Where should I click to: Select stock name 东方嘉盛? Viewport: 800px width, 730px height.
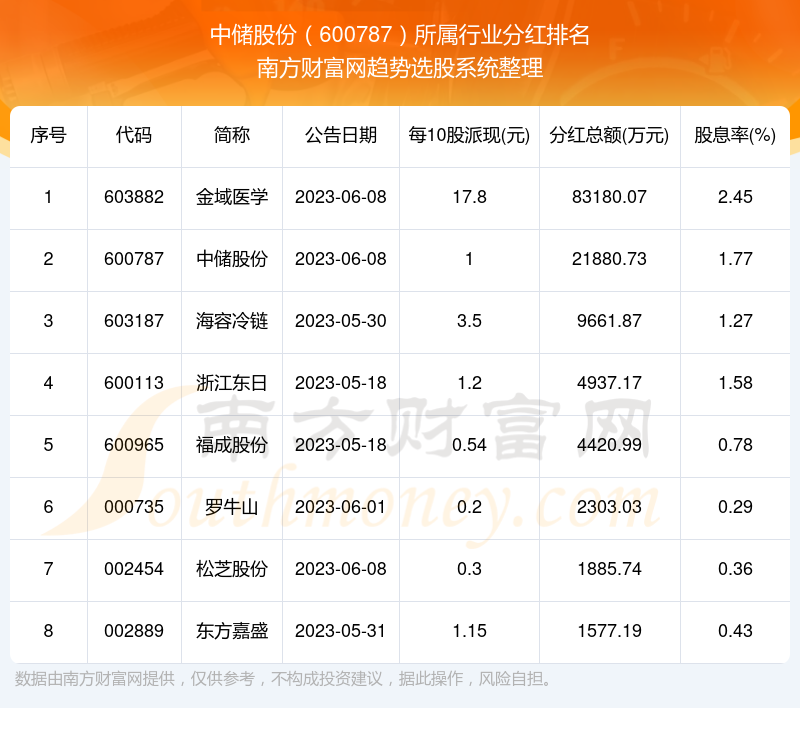[x=232, y=631]
